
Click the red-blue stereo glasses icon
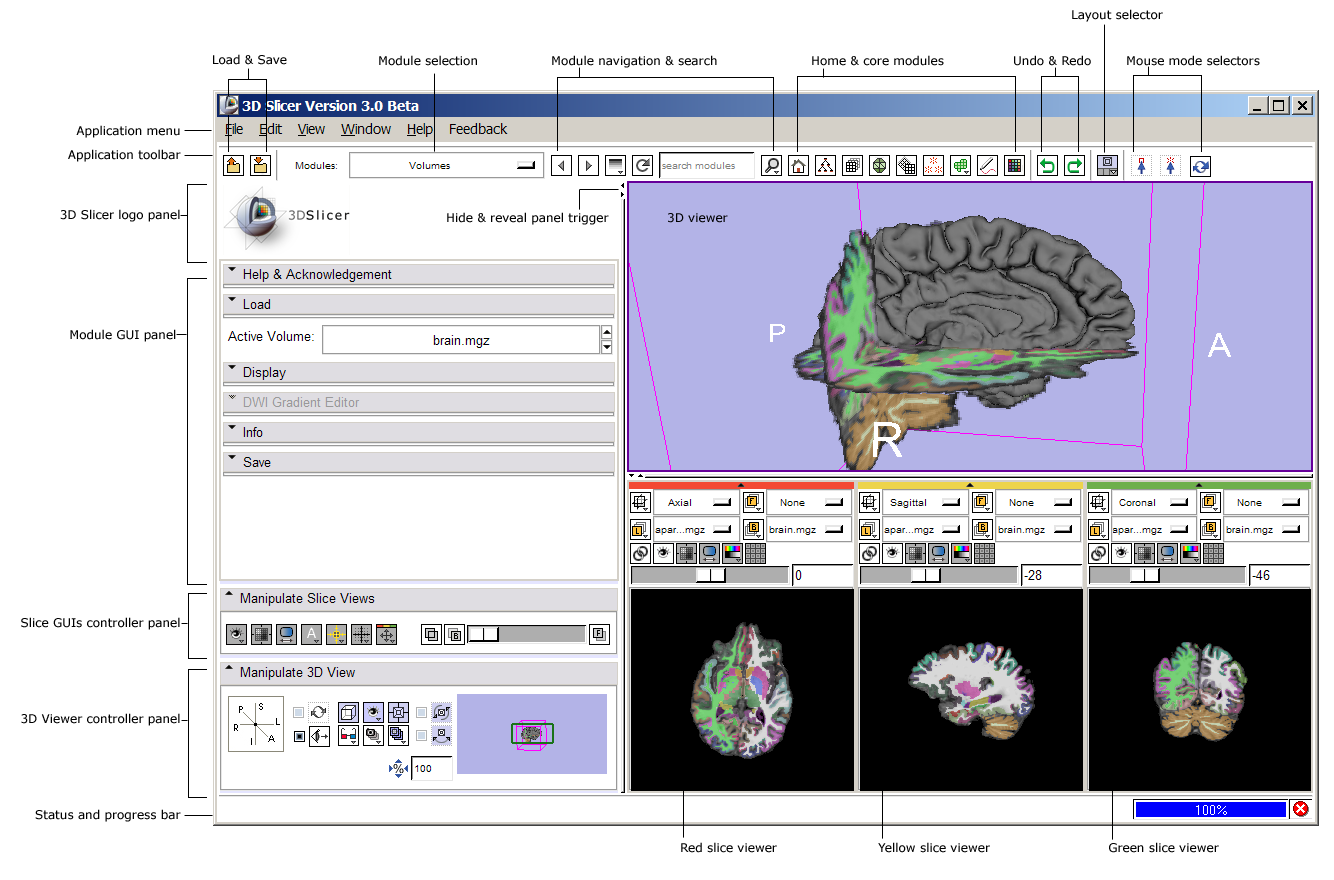[349, 736]
